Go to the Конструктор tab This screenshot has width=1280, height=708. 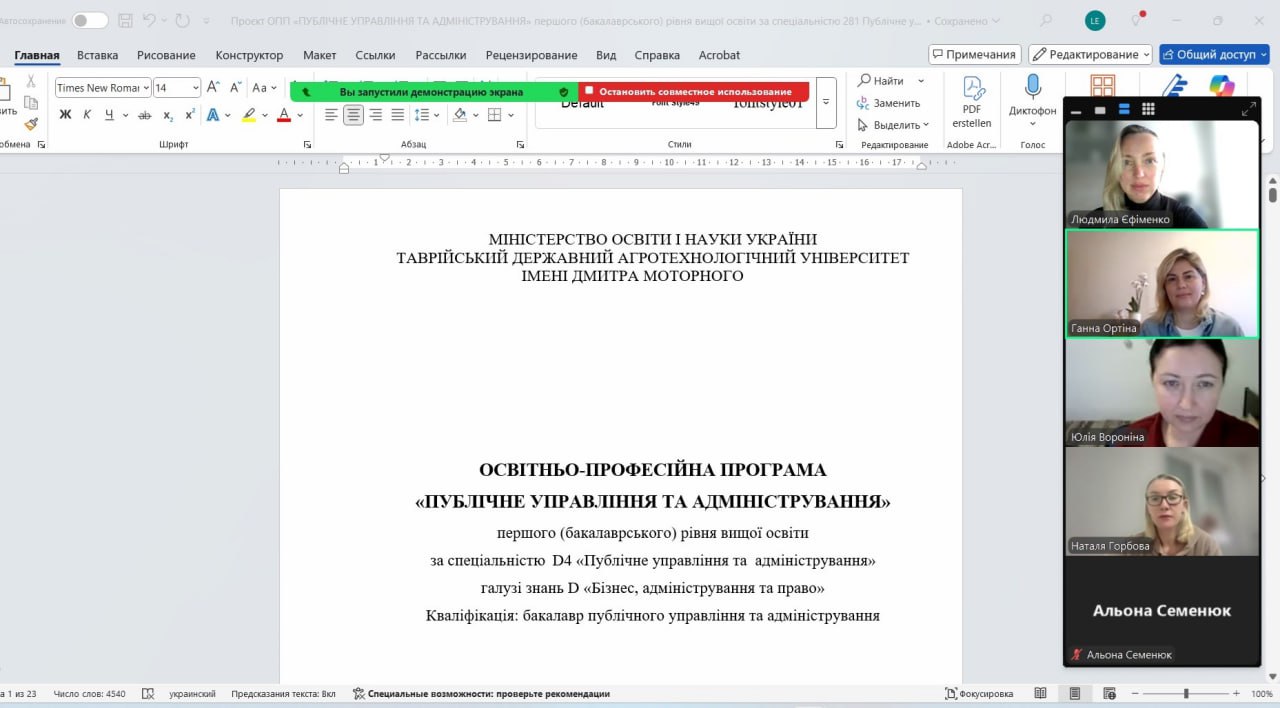click(x=249, y=55)
